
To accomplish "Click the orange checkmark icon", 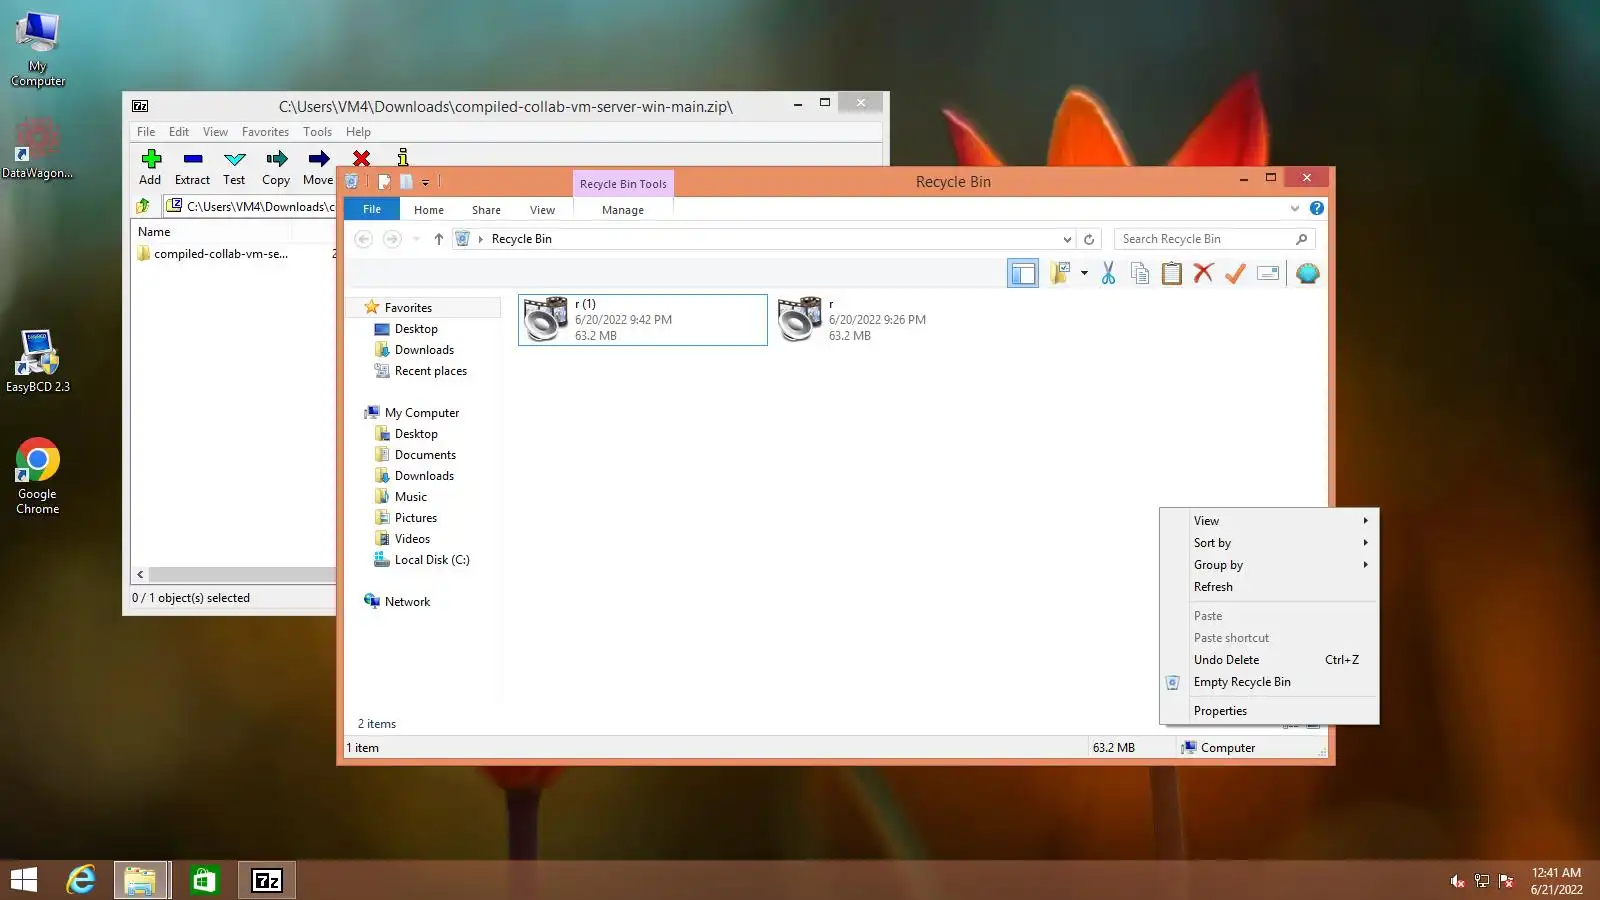I will tap(1235, 273).
